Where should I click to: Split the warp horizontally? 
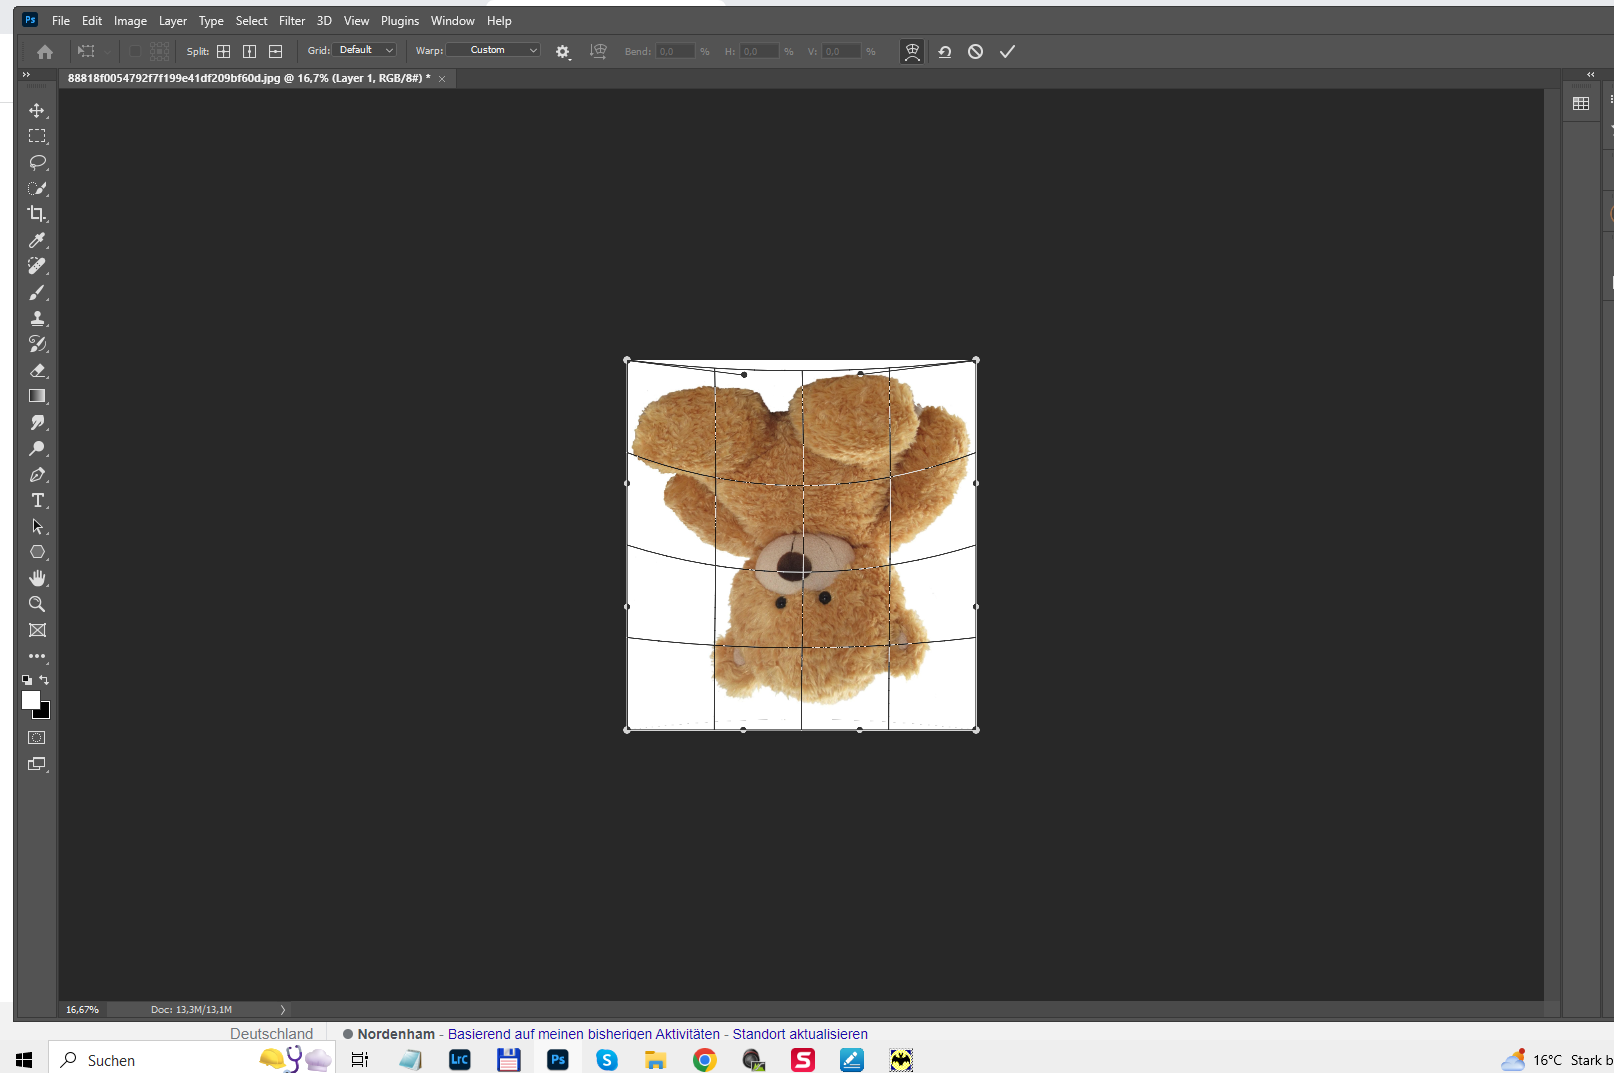point(276,51)
